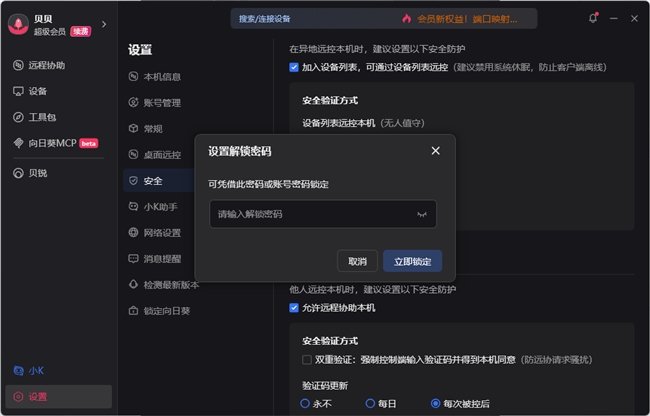Image resolution: width=650 pixels, height=416 pixels.
Task: Click the 取消 button in dialog
Action: point(357,261)
